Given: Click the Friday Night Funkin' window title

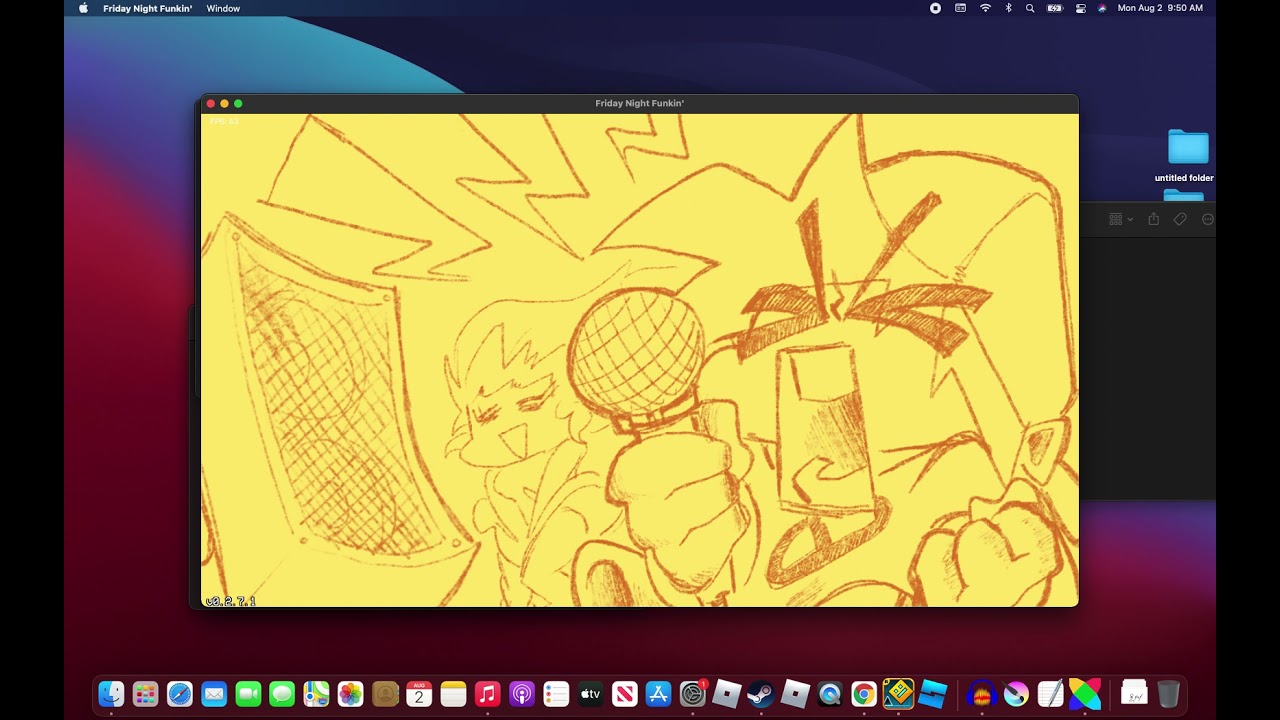Looking at the screenshot, I should pyautogui.click(x=640, y=103).
